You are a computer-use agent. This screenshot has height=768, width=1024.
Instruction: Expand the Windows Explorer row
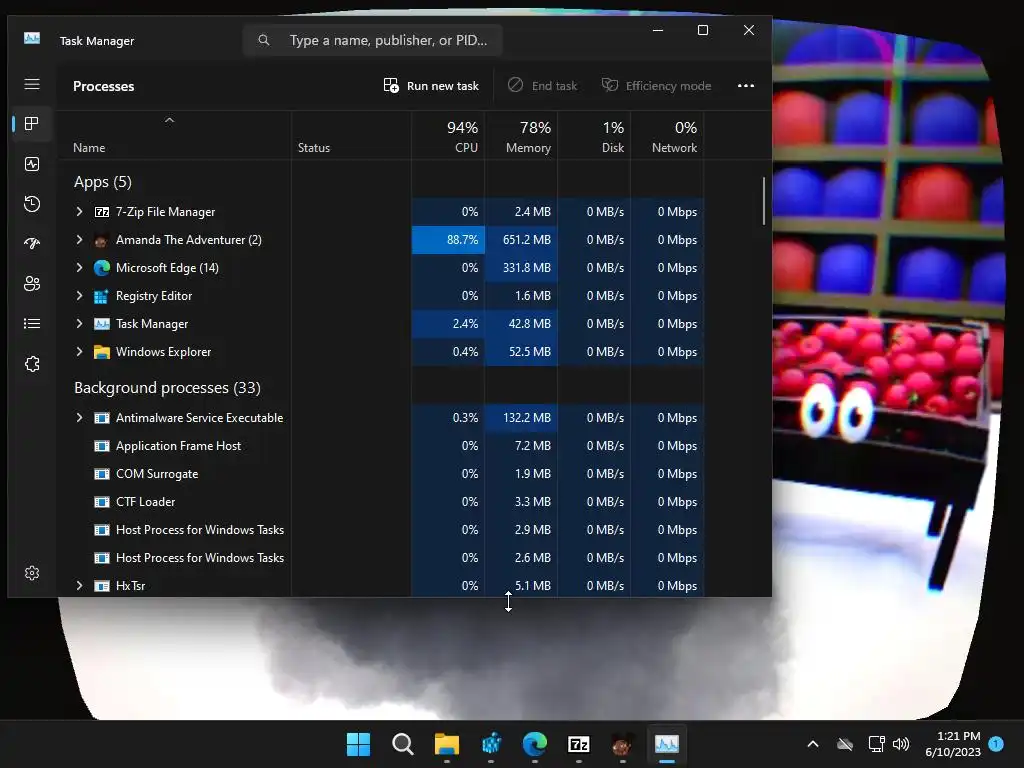coord(79,352)
